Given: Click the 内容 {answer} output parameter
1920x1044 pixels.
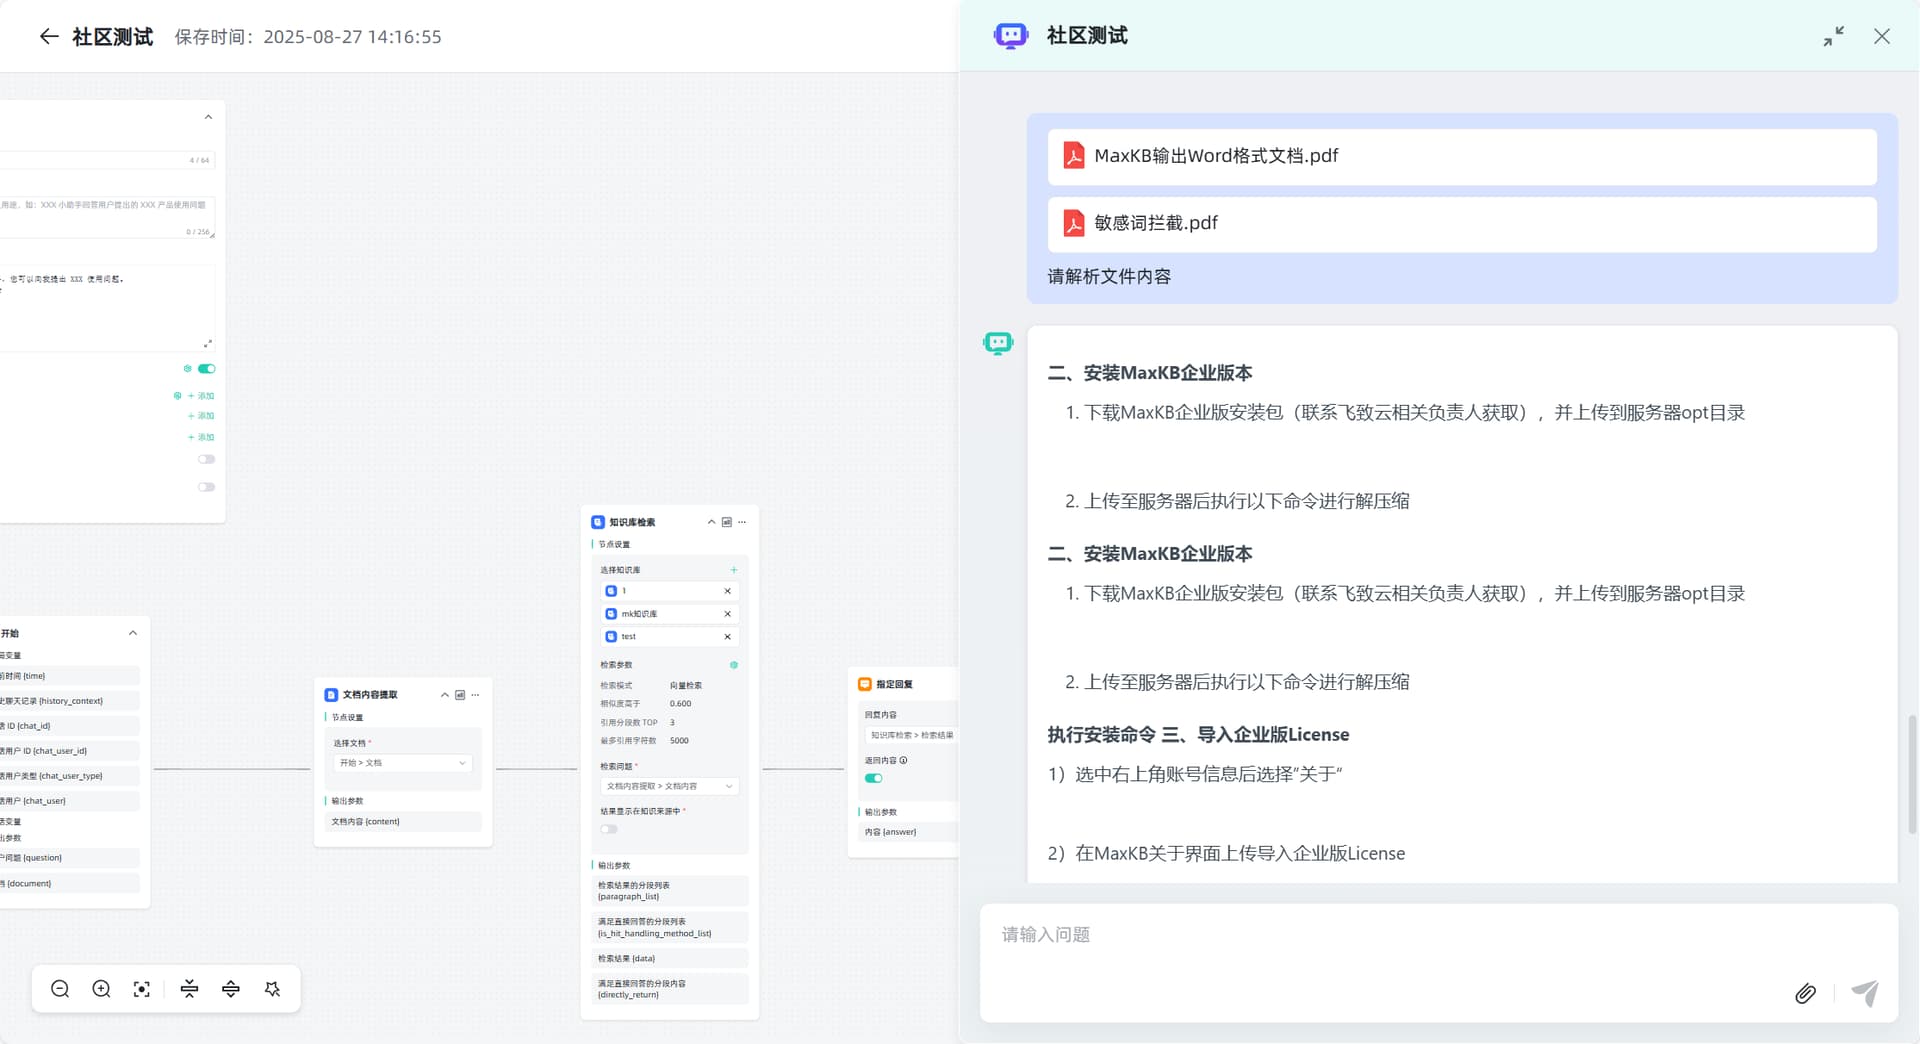Looking at the screenshot, I should 908,832.
